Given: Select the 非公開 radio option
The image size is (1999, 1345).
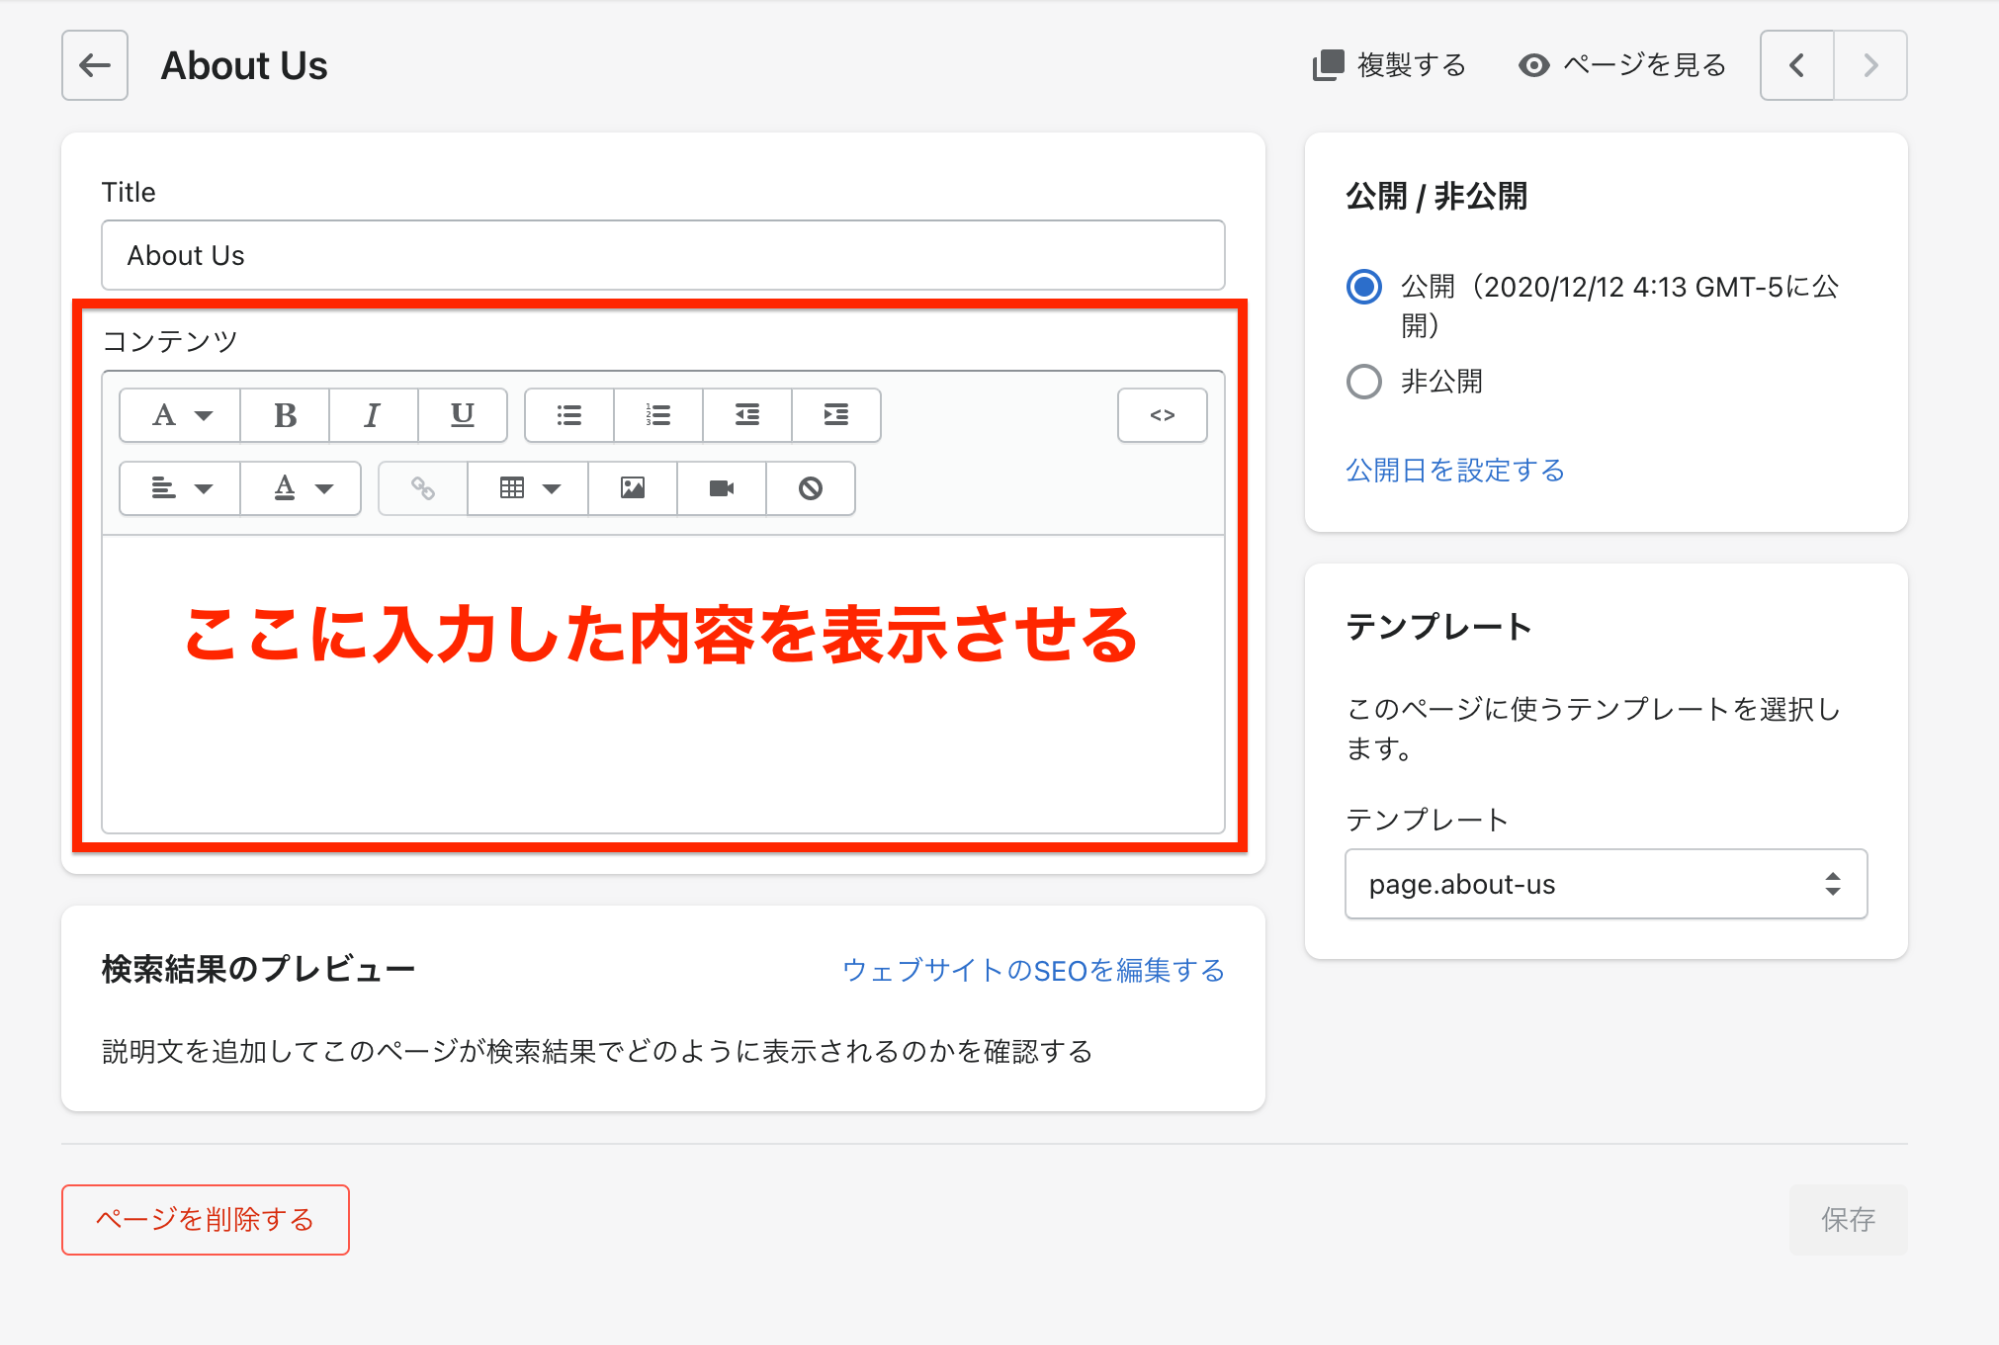Looking at the screenshot, I should click(x=1364, y=381).
